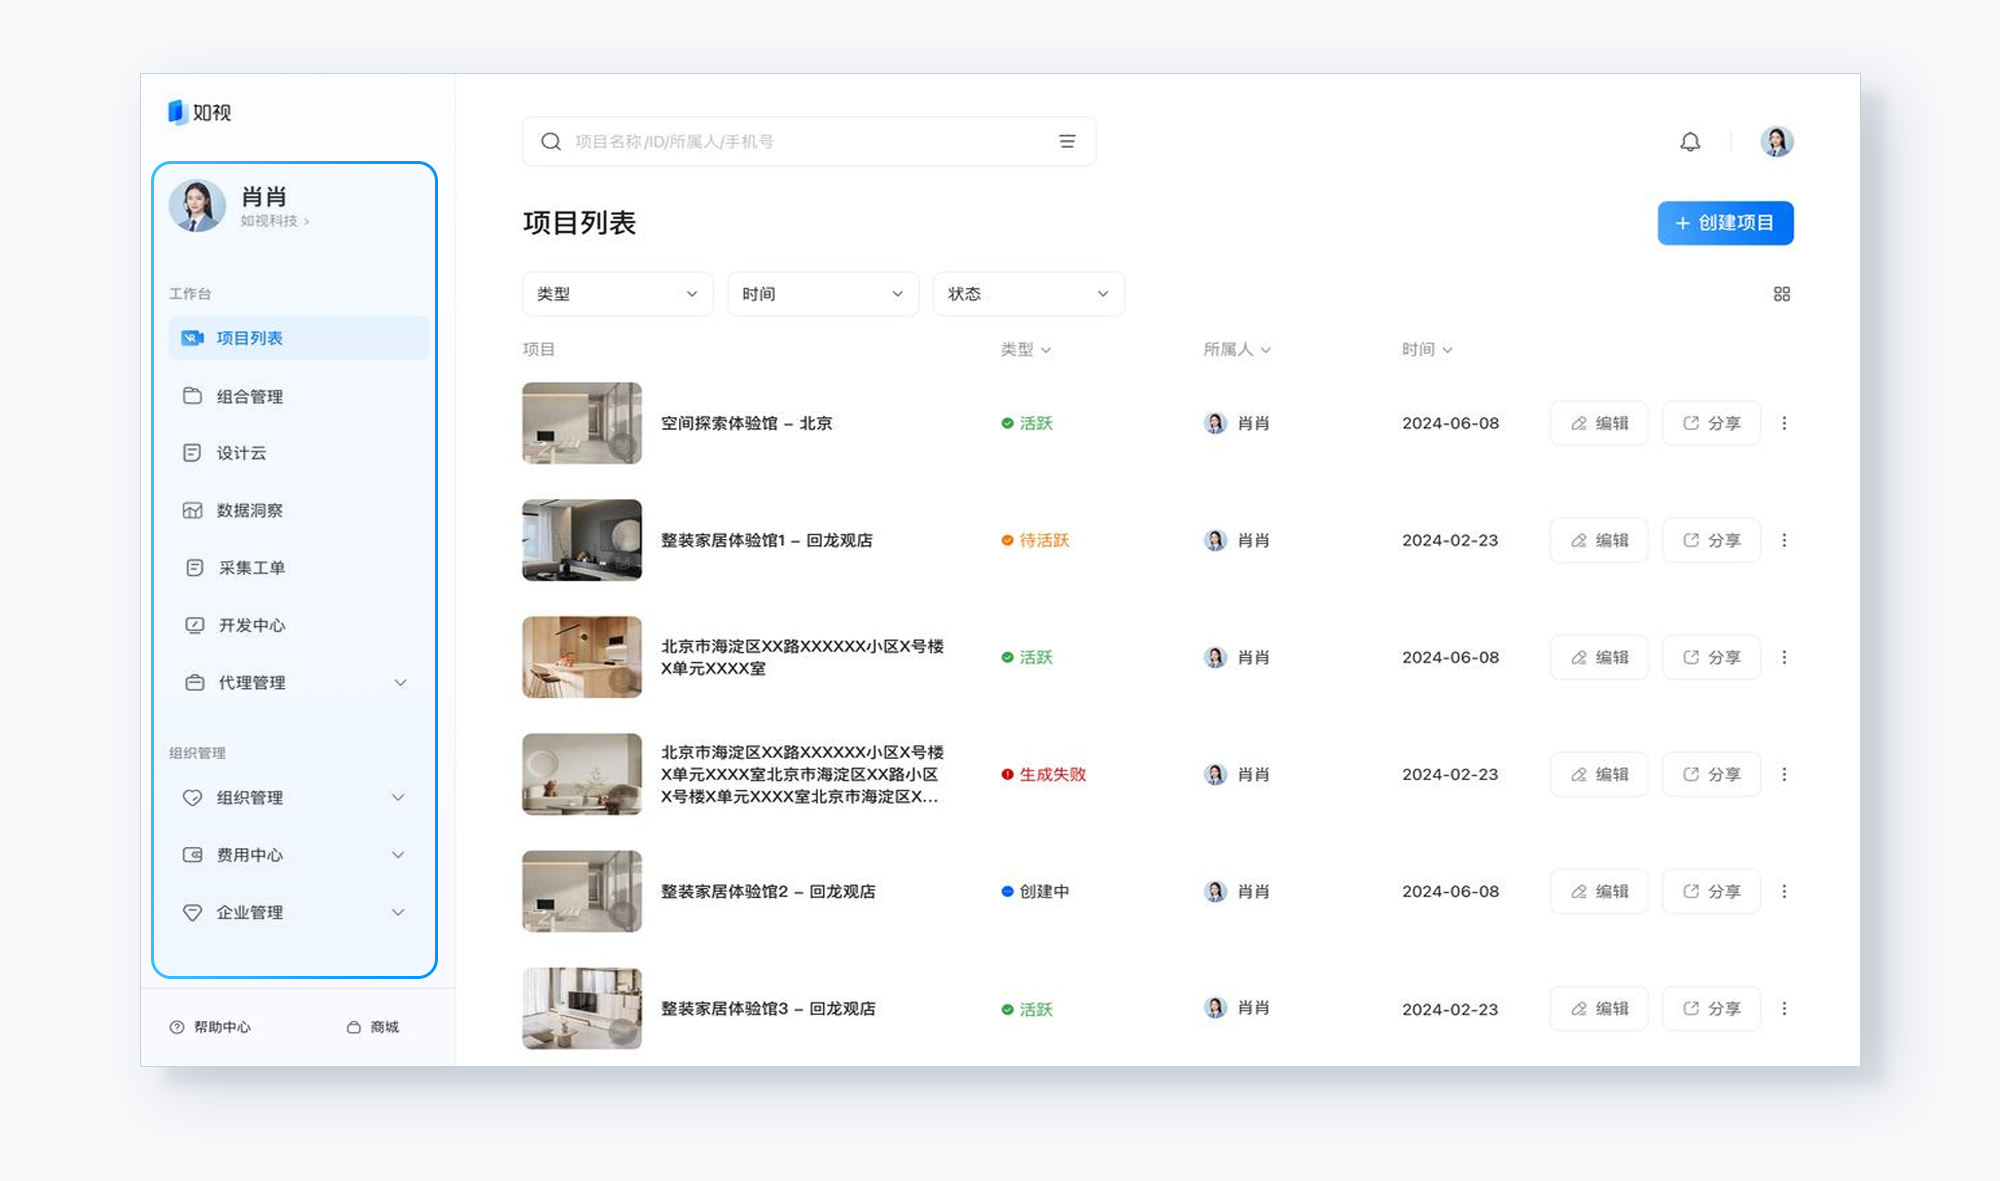Share 整装家居体验馆2 – 回龙观店
The height and width of the screenshot is (1181, 2000).
click(x=1711, y=891)
